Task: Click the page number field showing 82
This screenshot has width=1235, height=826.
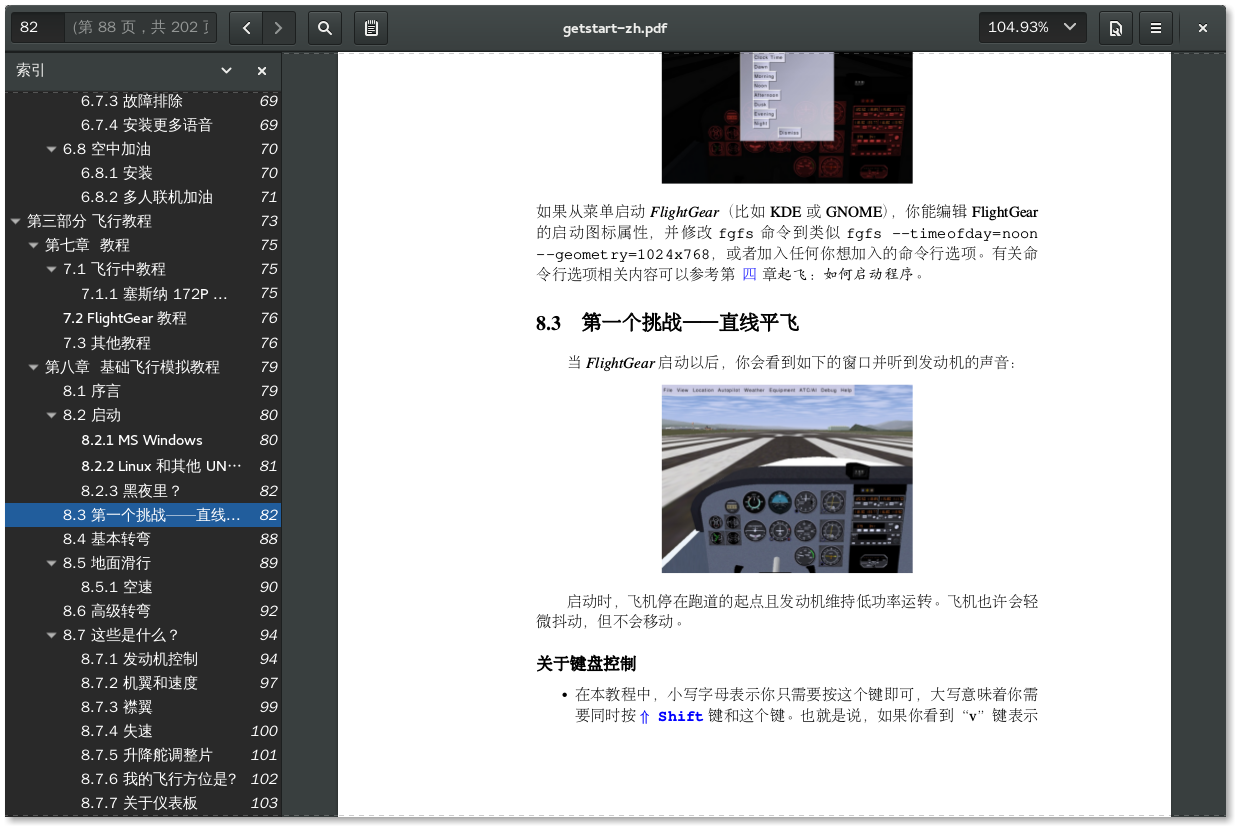Action: click(x=38, y=28)
